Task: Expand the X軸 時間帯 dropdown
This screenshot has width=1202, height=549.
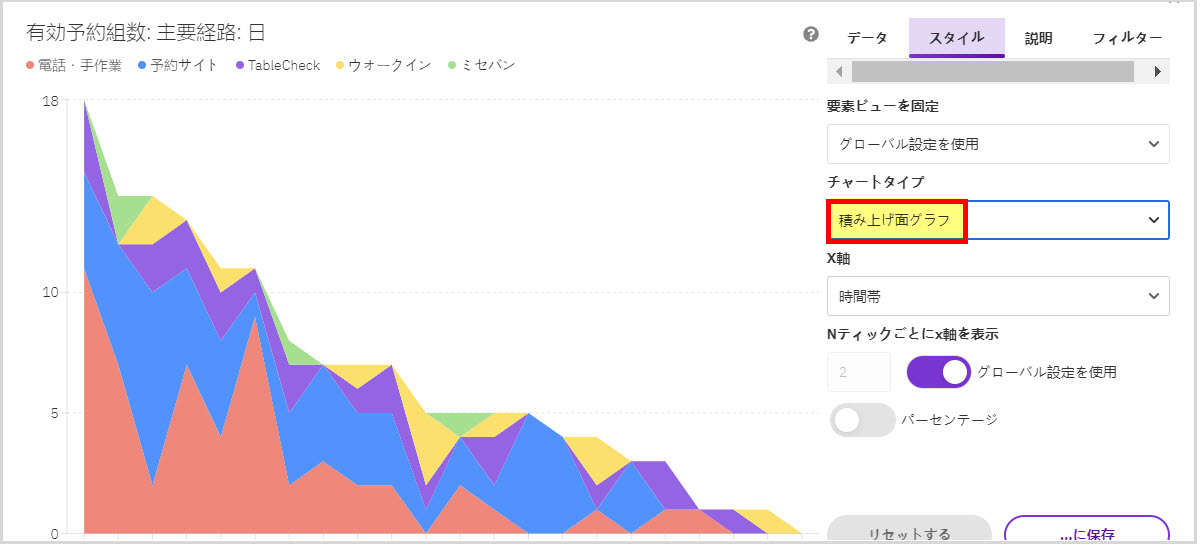Action: pyautogui.click(x=997, y=296)
